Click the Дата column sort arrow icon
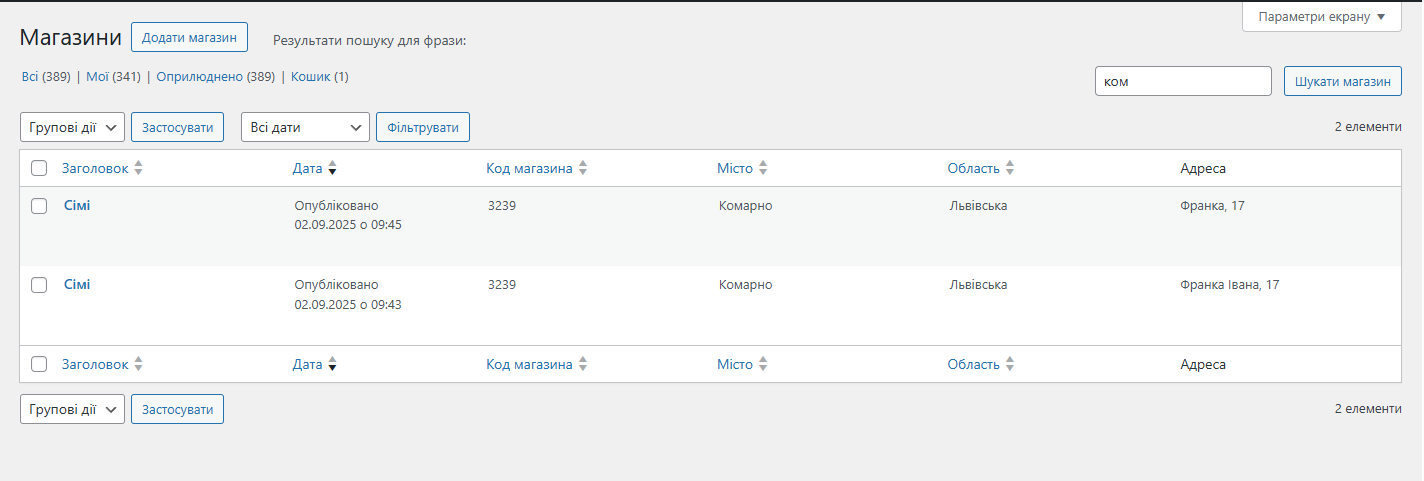1424x481 pixels. pos(332,168)
